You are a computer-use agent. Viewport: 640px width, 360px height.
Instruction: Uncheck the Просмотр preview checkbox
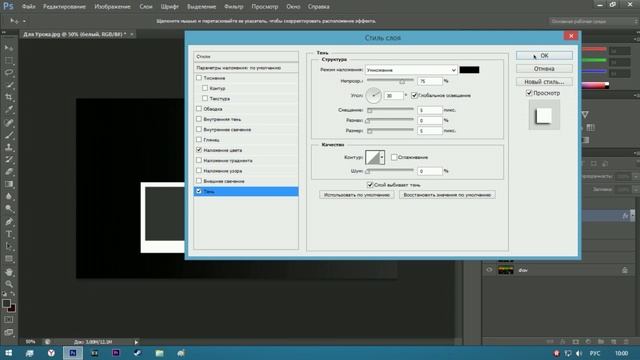[x=529, y=93]
